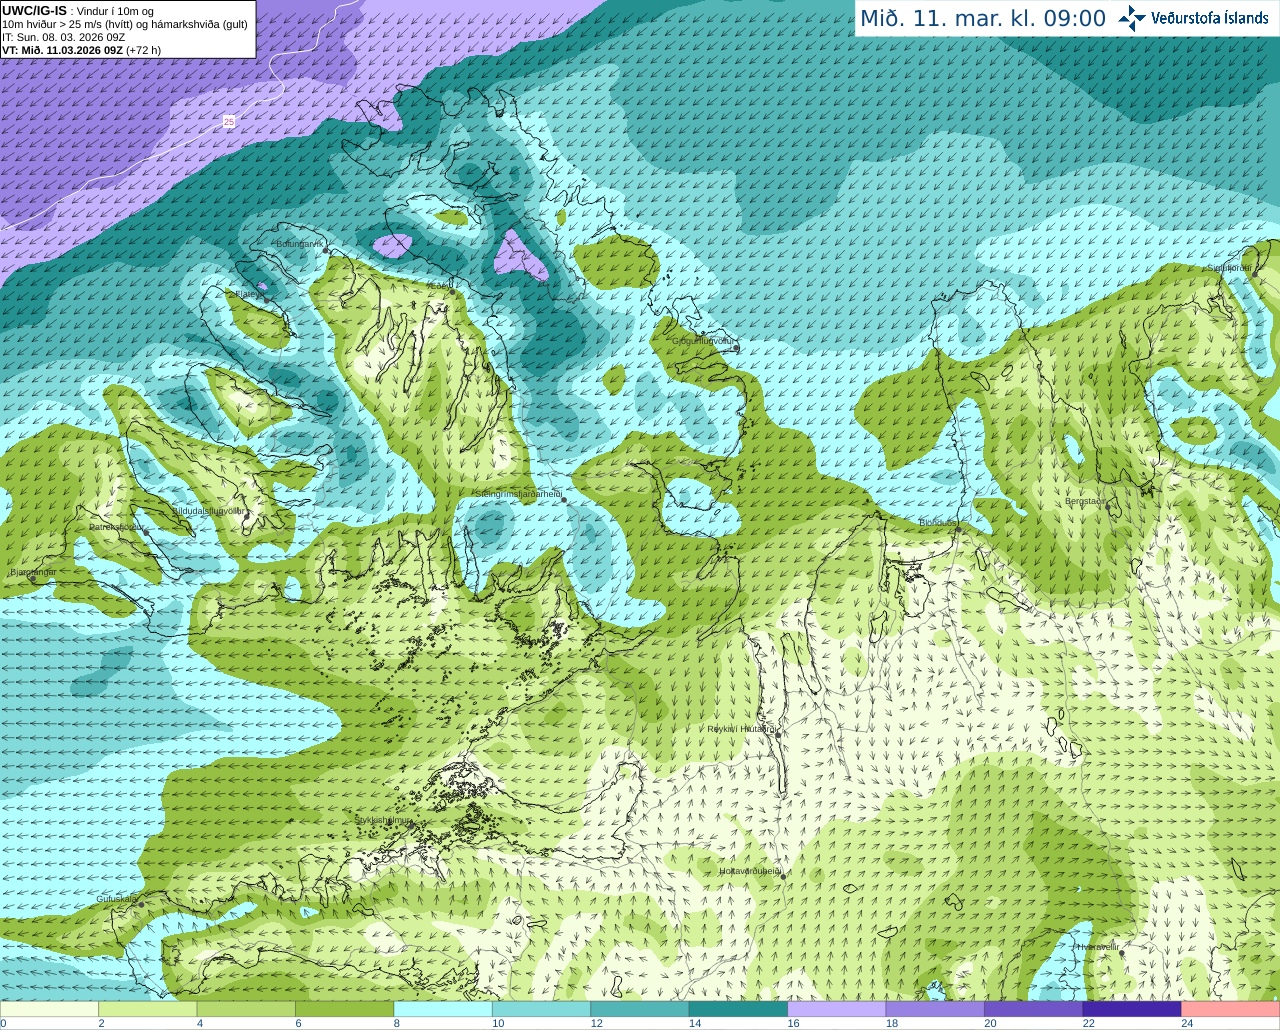Click the 'UWC/IG-IS' model title text
The image size is (1280, 1030).
[34, 11]
